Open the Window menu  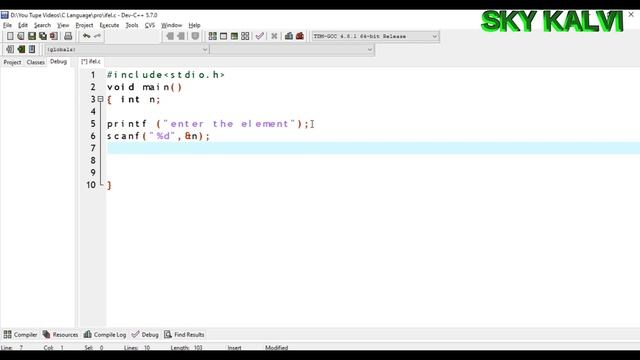(171, 25)
